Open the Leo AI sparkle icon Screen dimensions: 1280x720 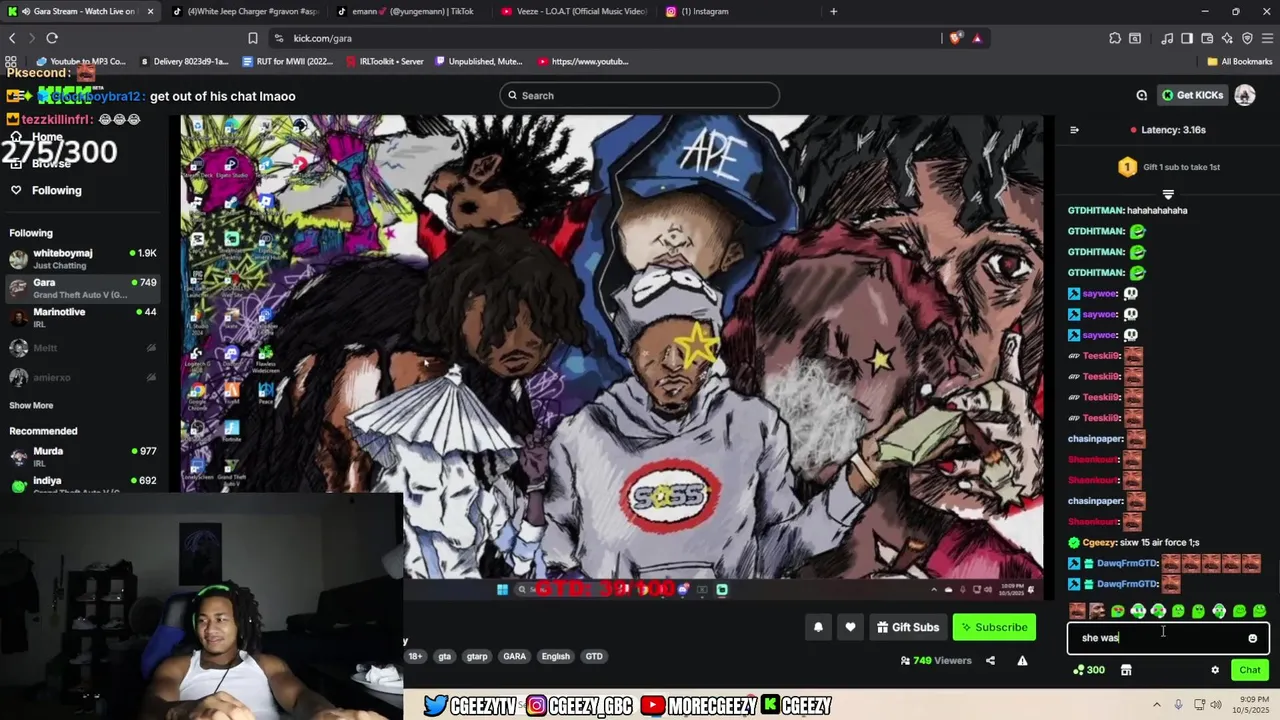tap(1227, 38)
